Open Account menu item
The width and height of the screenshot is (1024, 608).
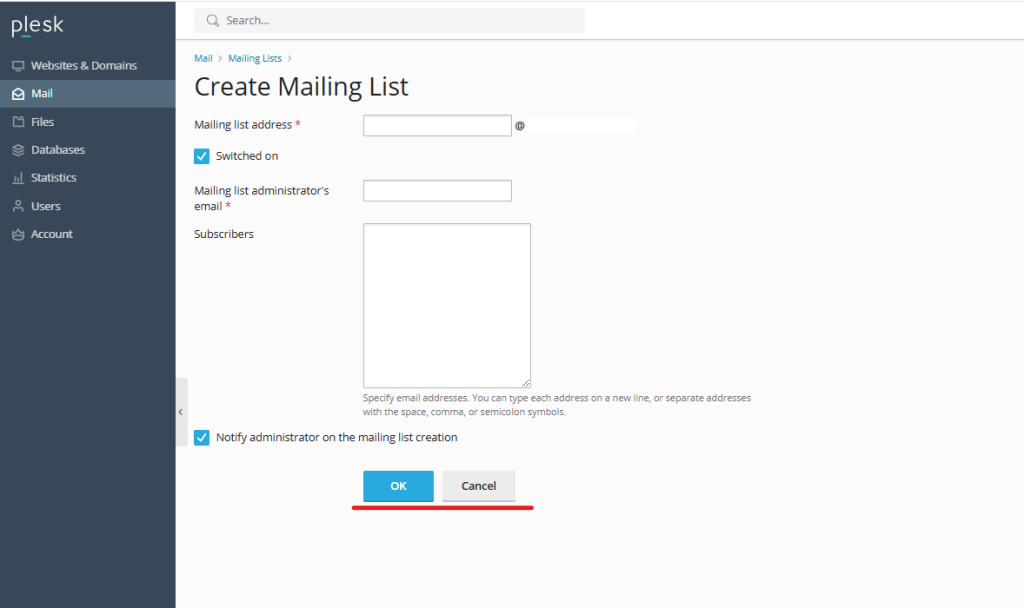52,234
